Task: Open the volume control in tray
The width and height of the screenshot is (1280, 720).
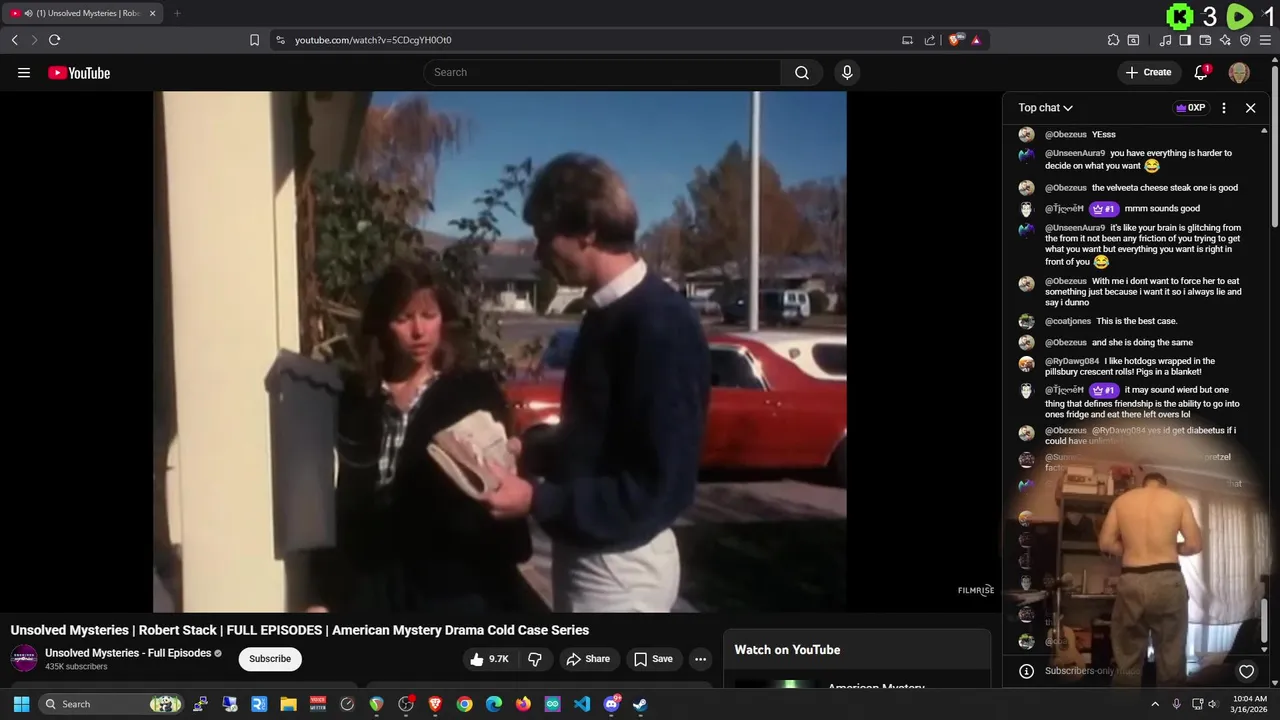Action: pyautogui.click(x=1213, y=704)
